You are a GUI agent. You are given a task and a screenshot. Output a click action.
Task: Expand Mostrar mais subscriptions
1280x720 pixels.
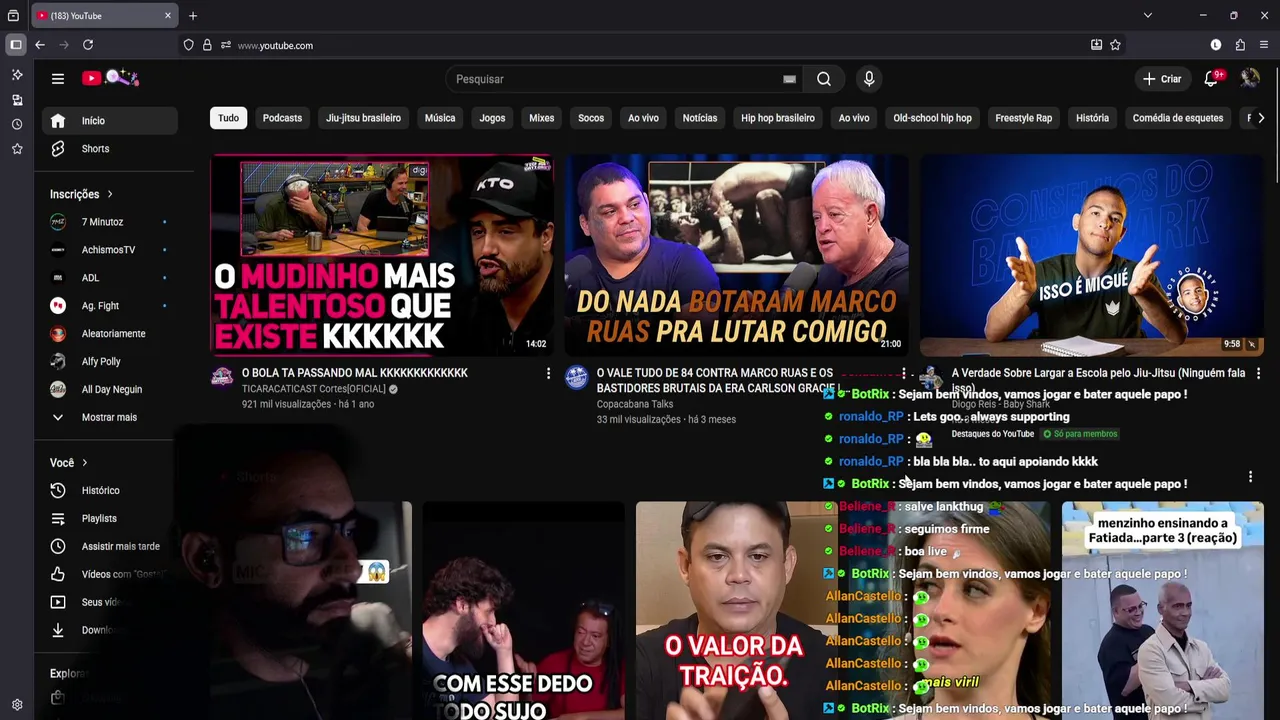(110, 417)
